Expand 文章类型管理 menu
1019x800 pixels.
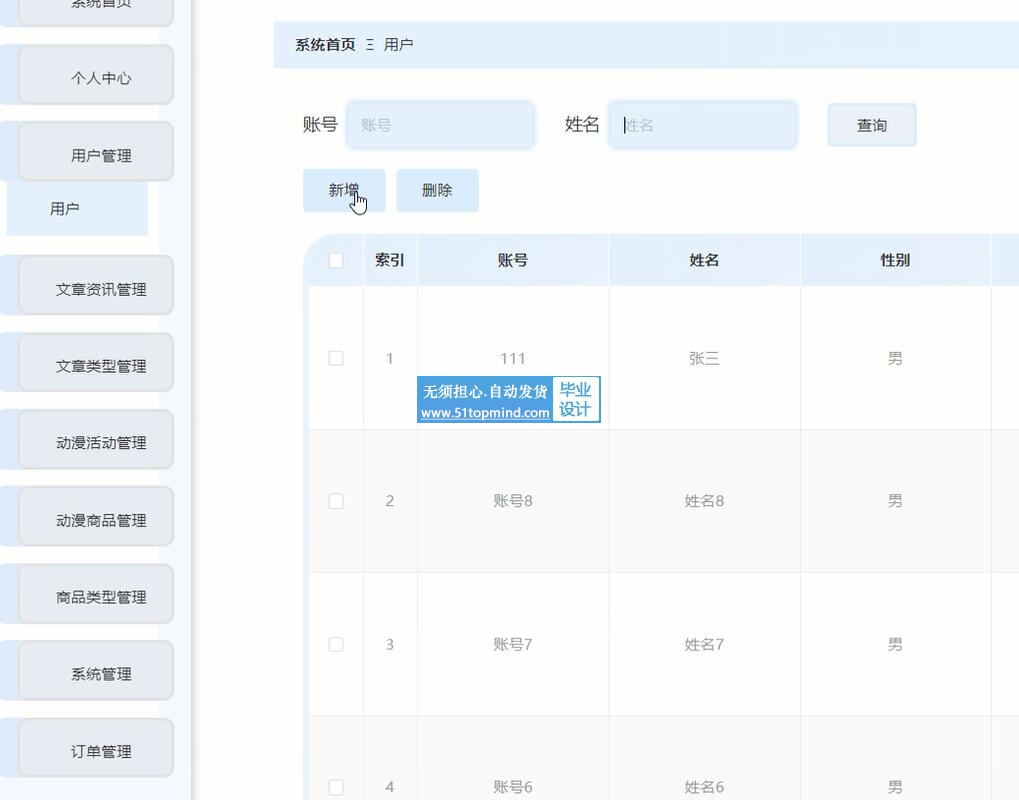[96, 363]
